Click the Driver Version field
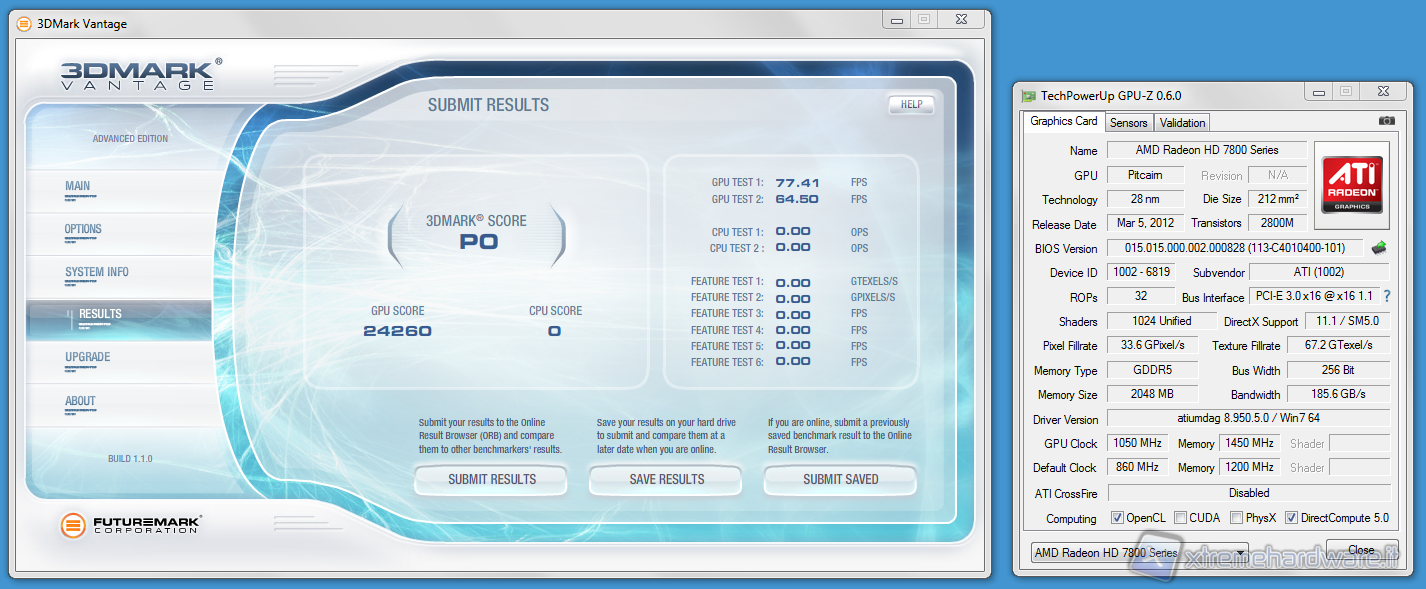Viewport: 1426px width, 589px height. tap(1248, 419)
